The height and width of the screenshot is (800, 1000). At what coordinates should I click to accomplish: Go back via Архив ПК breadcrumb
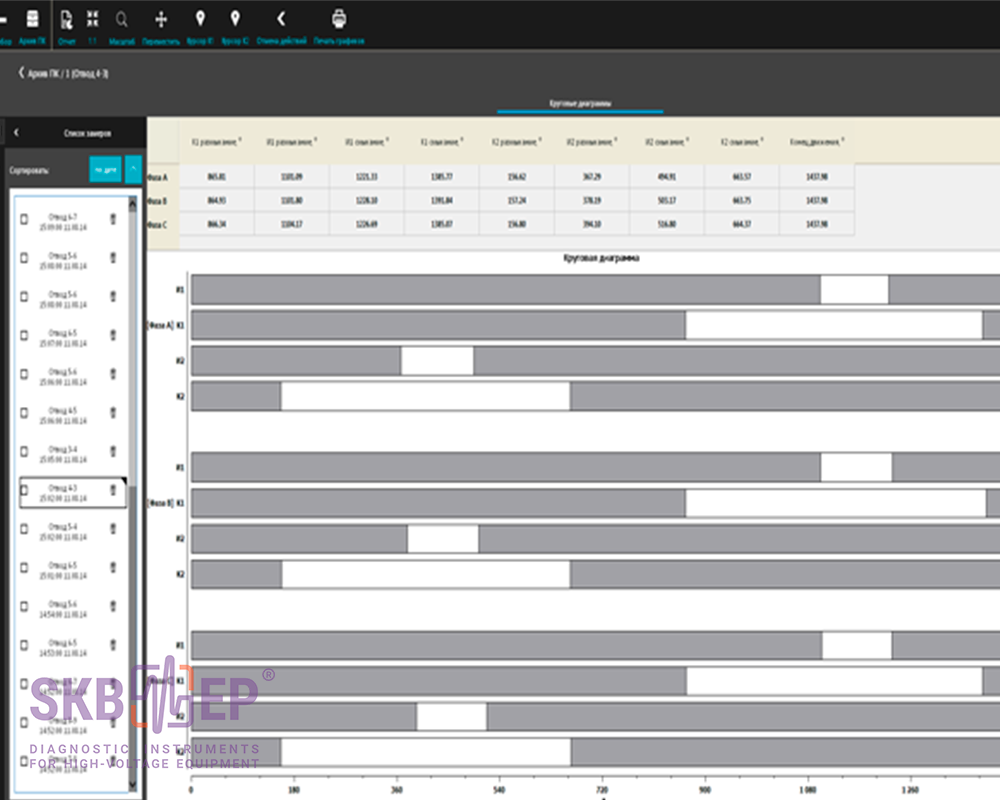[x=22, y=74]
